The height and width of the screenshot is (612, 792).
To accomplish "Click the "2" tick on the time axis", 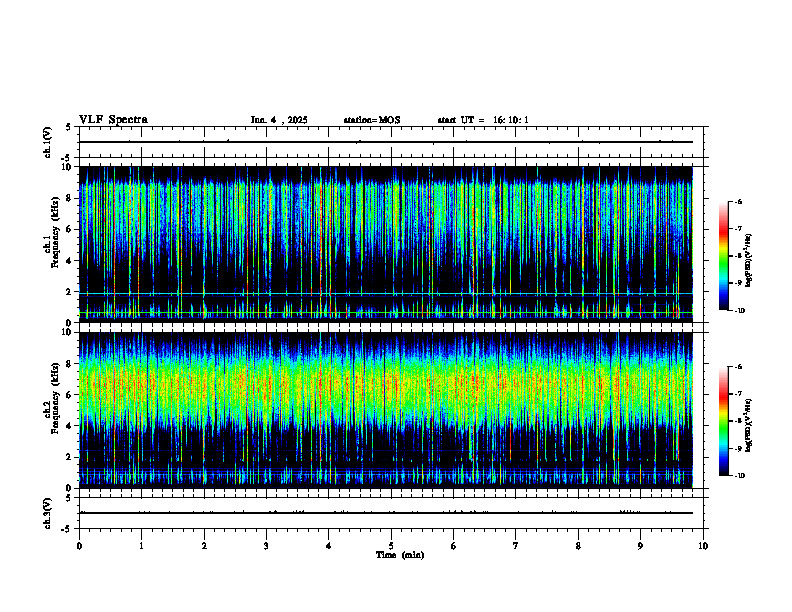I will point(204,546).
